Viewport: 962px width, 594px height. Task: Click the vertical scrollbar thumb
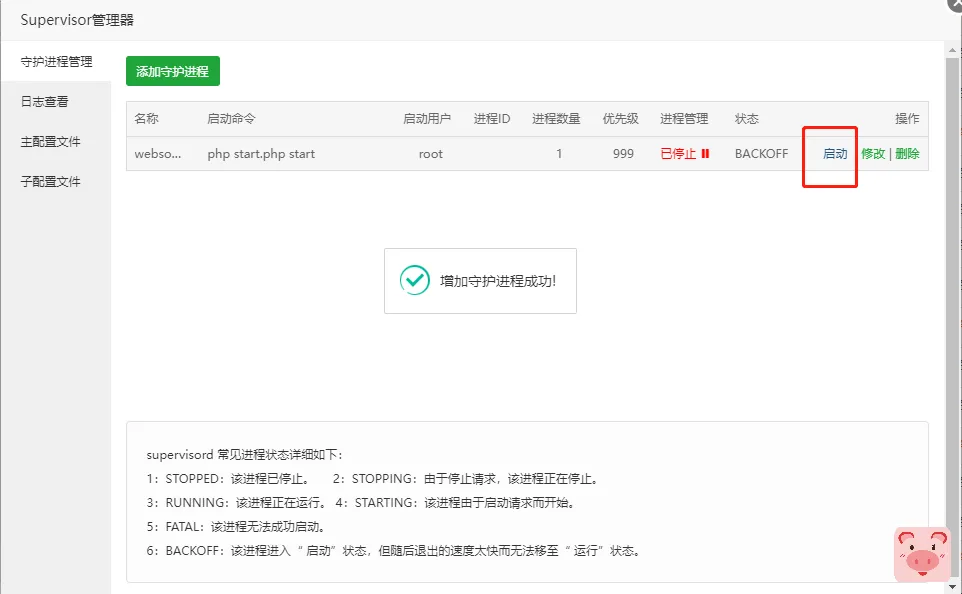tap(952, 319)
